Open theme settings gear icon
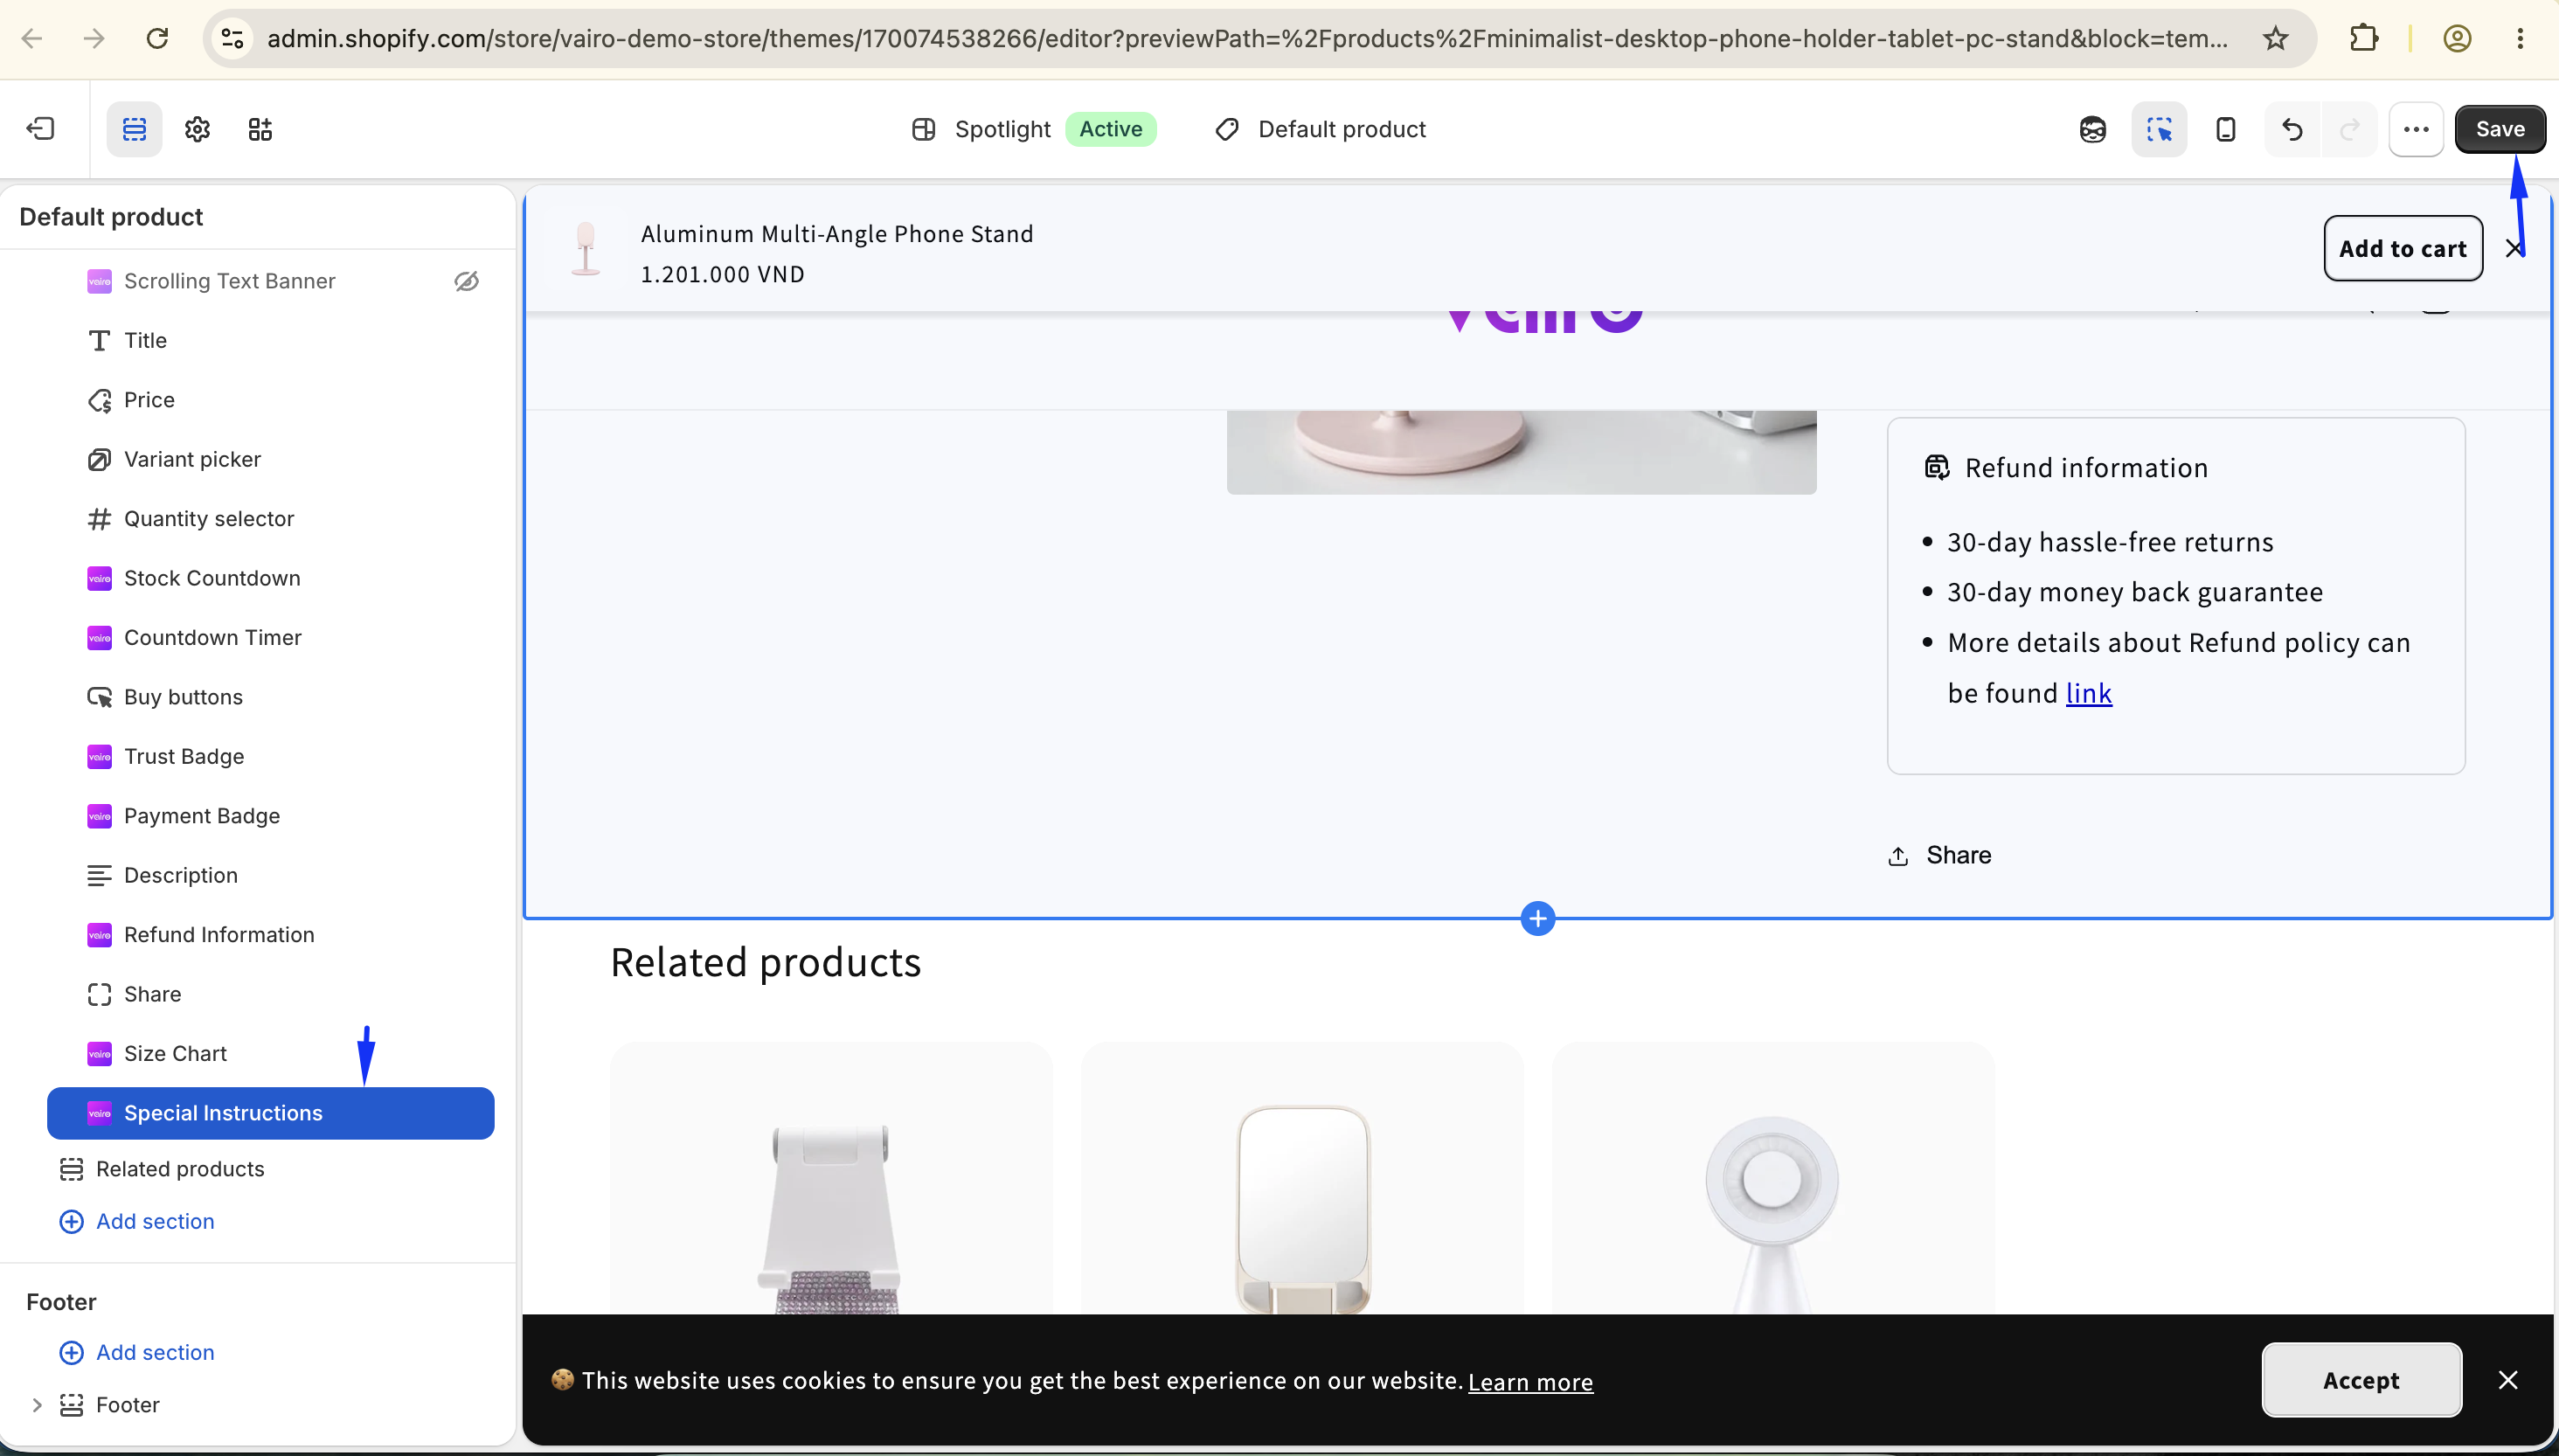 click(x=197, y=129)
